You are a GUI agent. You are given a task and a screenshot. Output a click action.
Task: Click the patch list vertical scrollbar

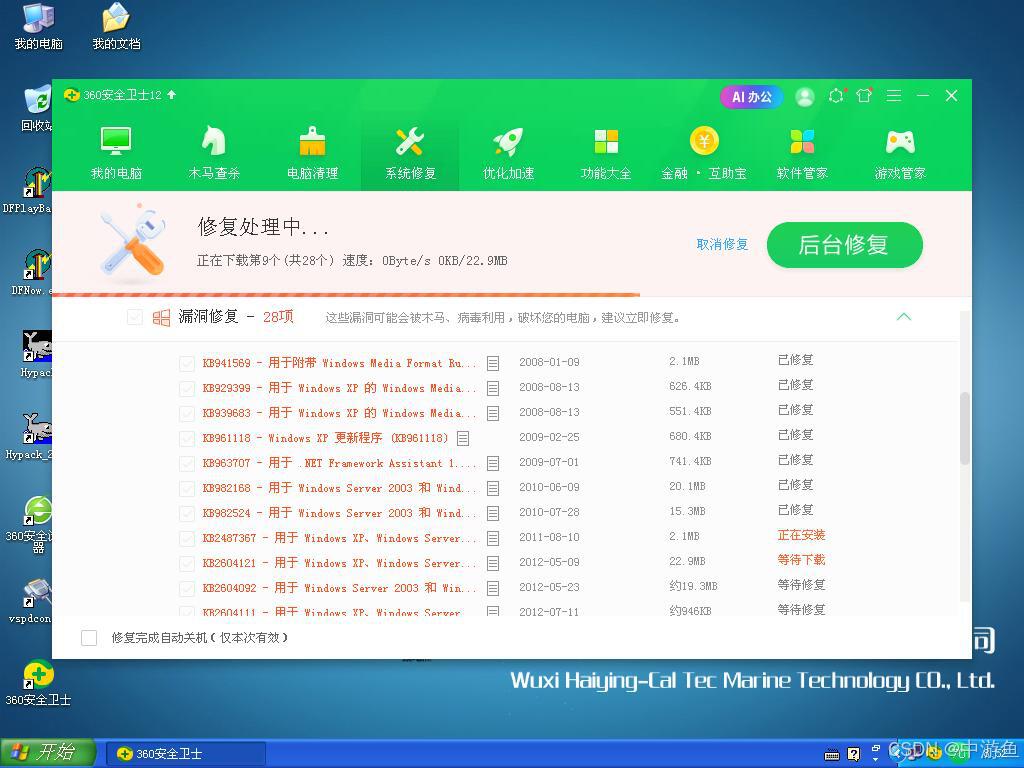[965, 428]
